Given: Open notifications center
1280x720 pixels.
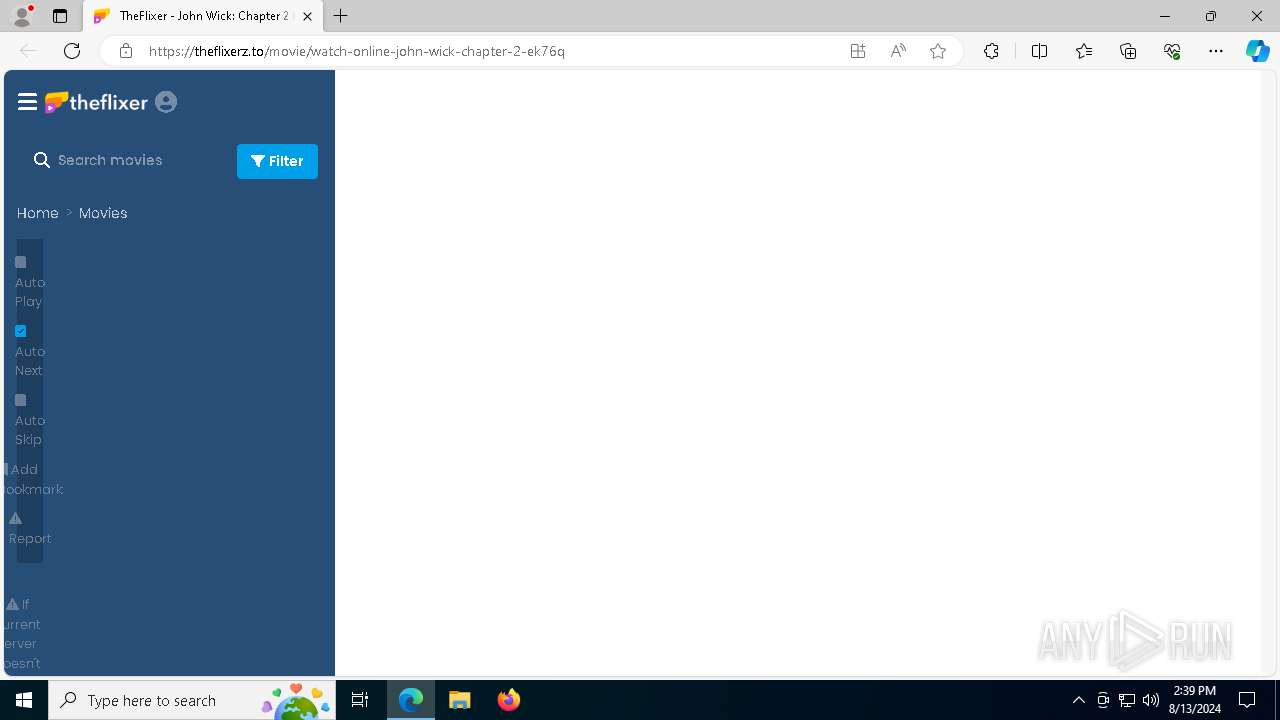Looking at the screenshot, I should pyautogui.click(x=1247, y=700).
